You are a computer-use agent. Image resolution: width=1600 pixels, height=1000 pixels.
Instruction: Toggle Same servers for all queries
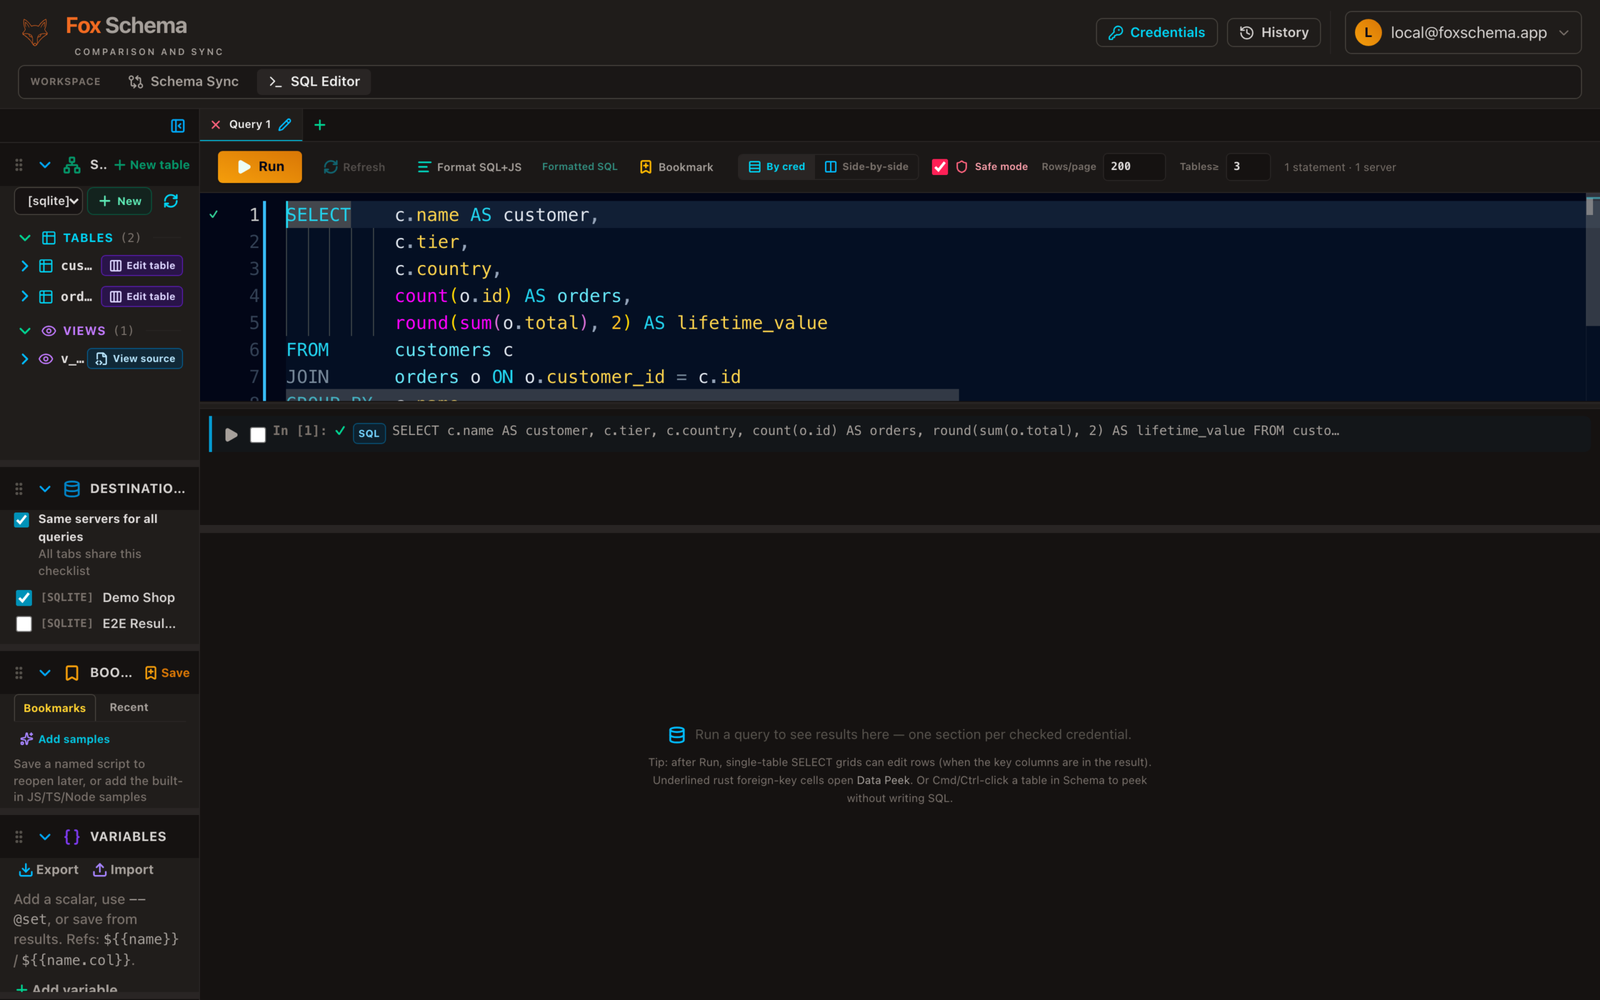pyautogui.click(x=21, y=520)
